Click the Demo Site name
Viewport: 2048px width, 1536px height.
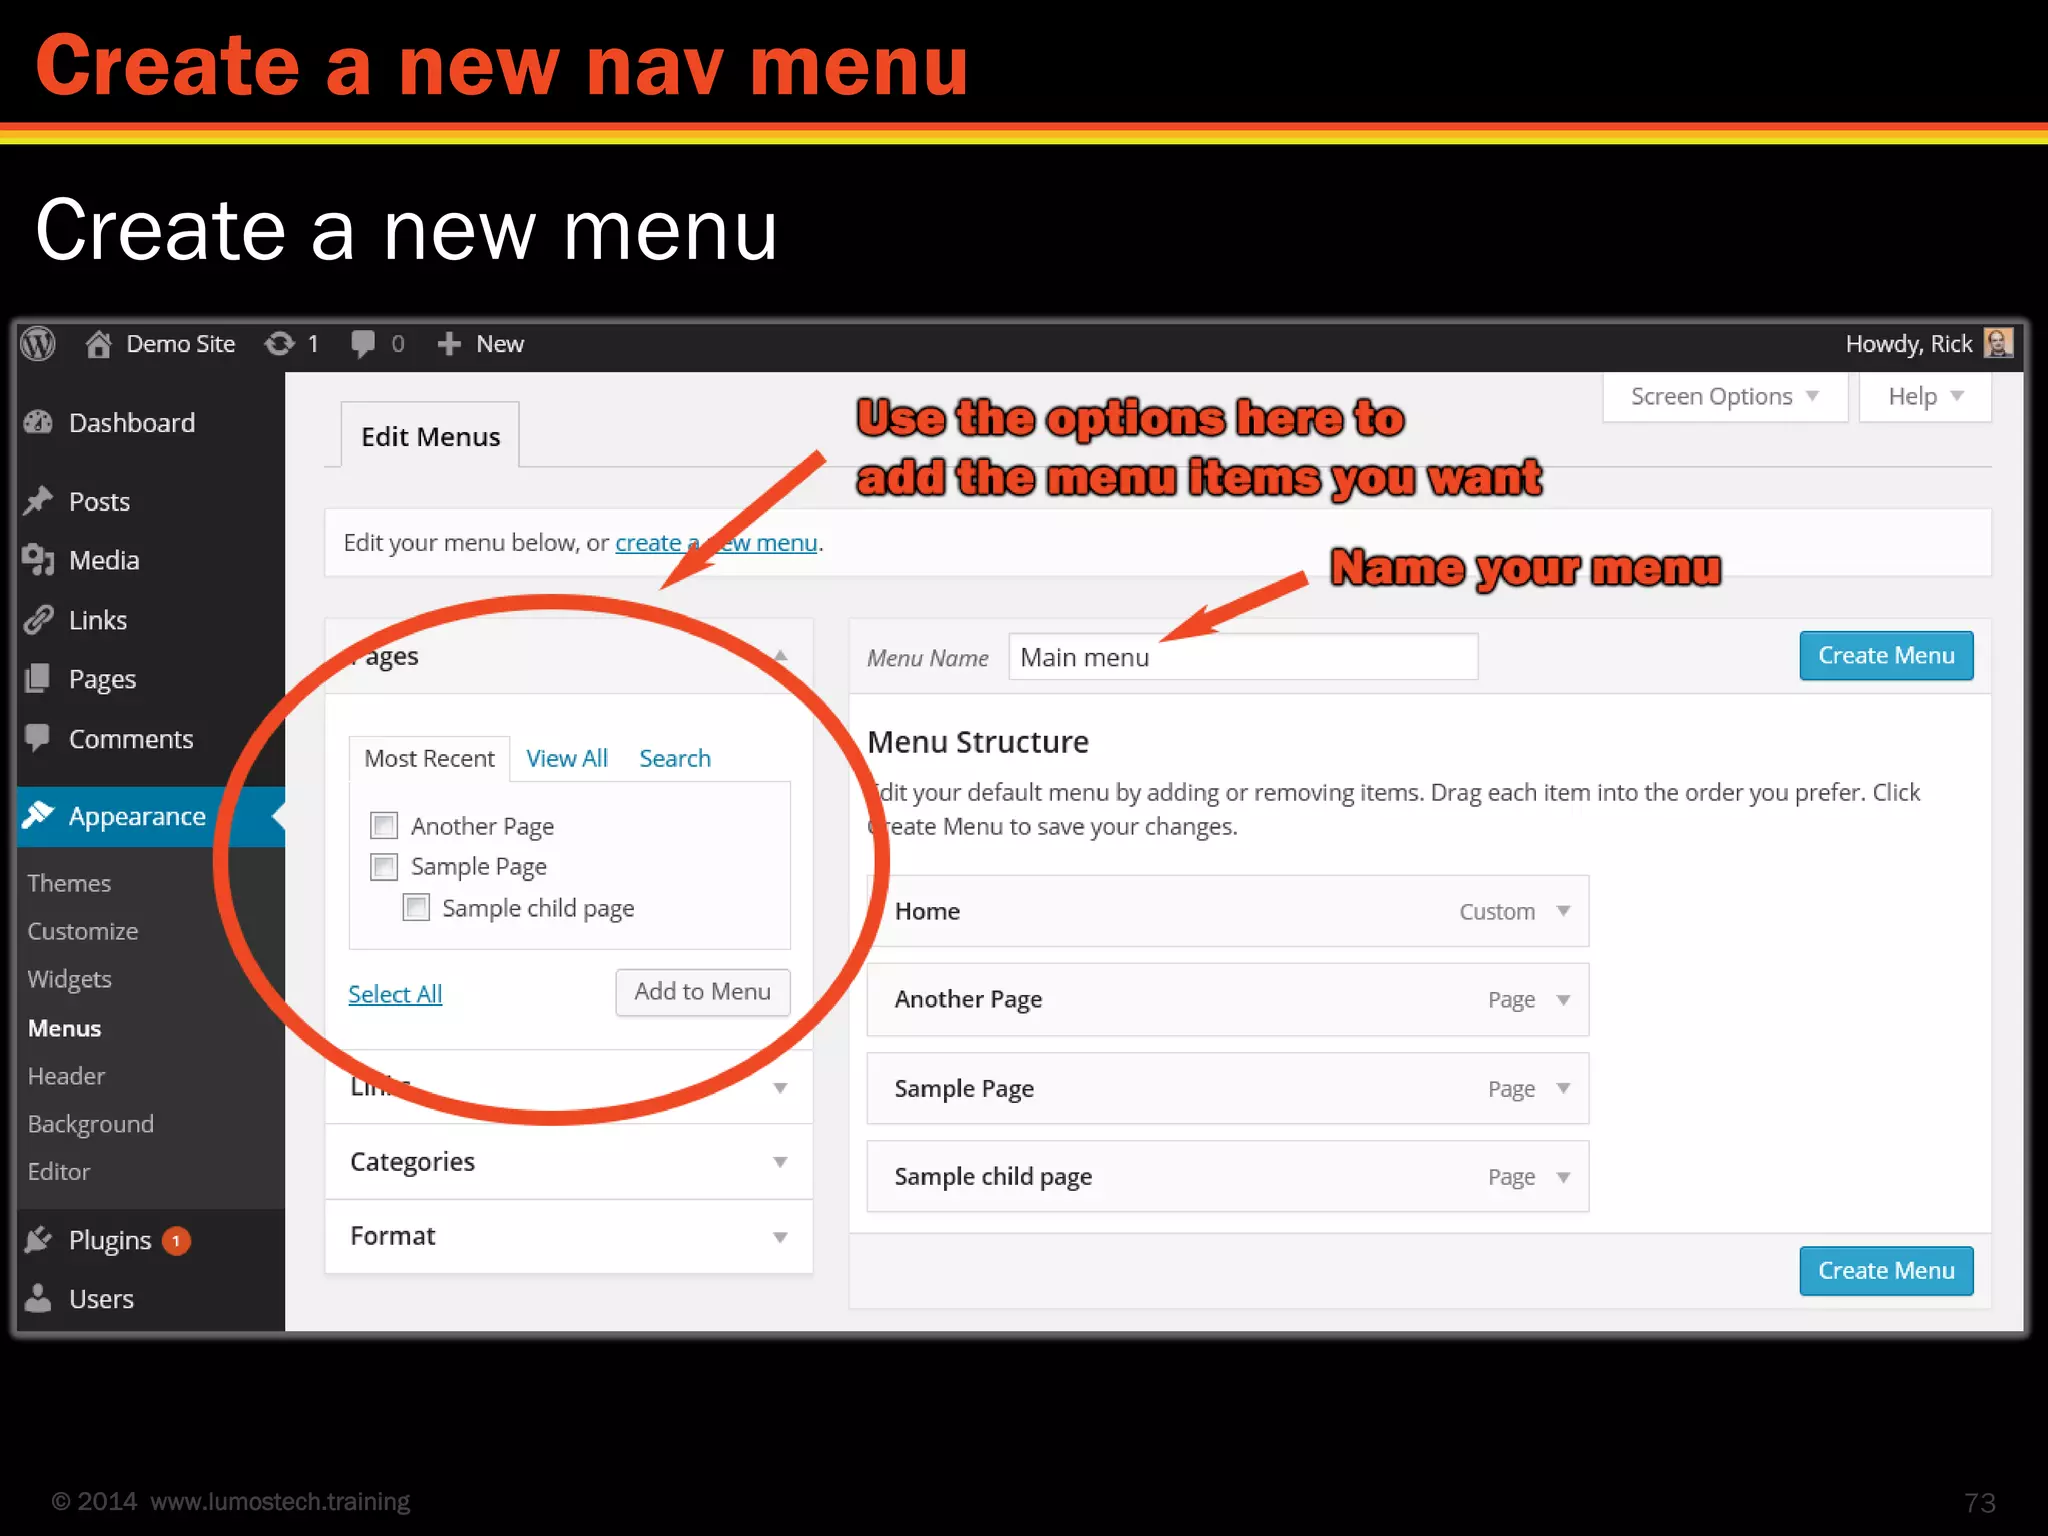(180, 344)
